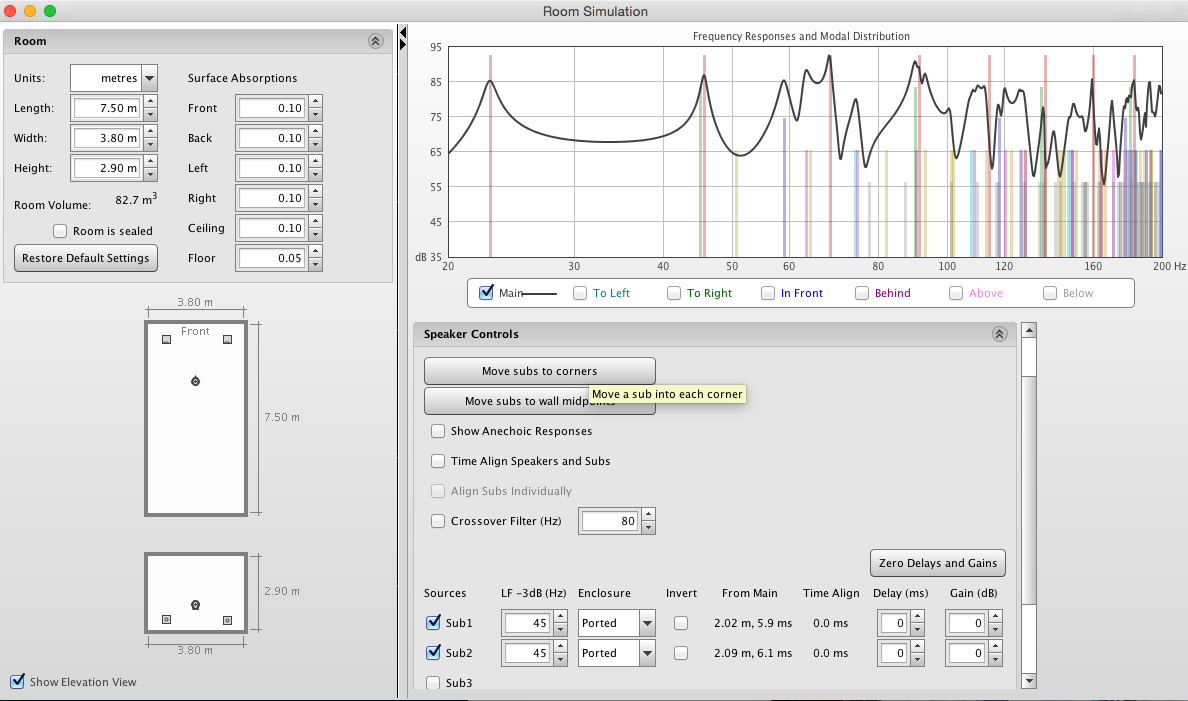
Task: Click Move subs to corners button
Action: [539, 371]
